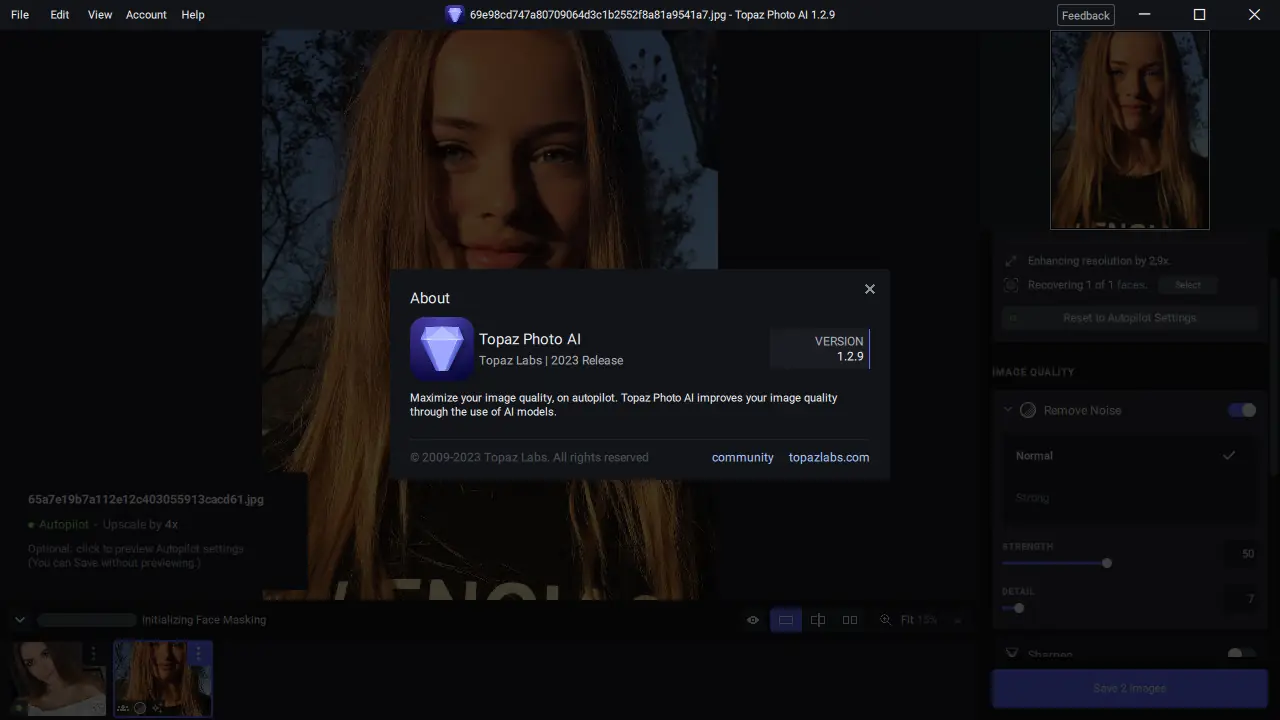Screen dimensions: 1280x720
Task: Open the Fit zoom dropdown arrow
Action: coord(957,621)
